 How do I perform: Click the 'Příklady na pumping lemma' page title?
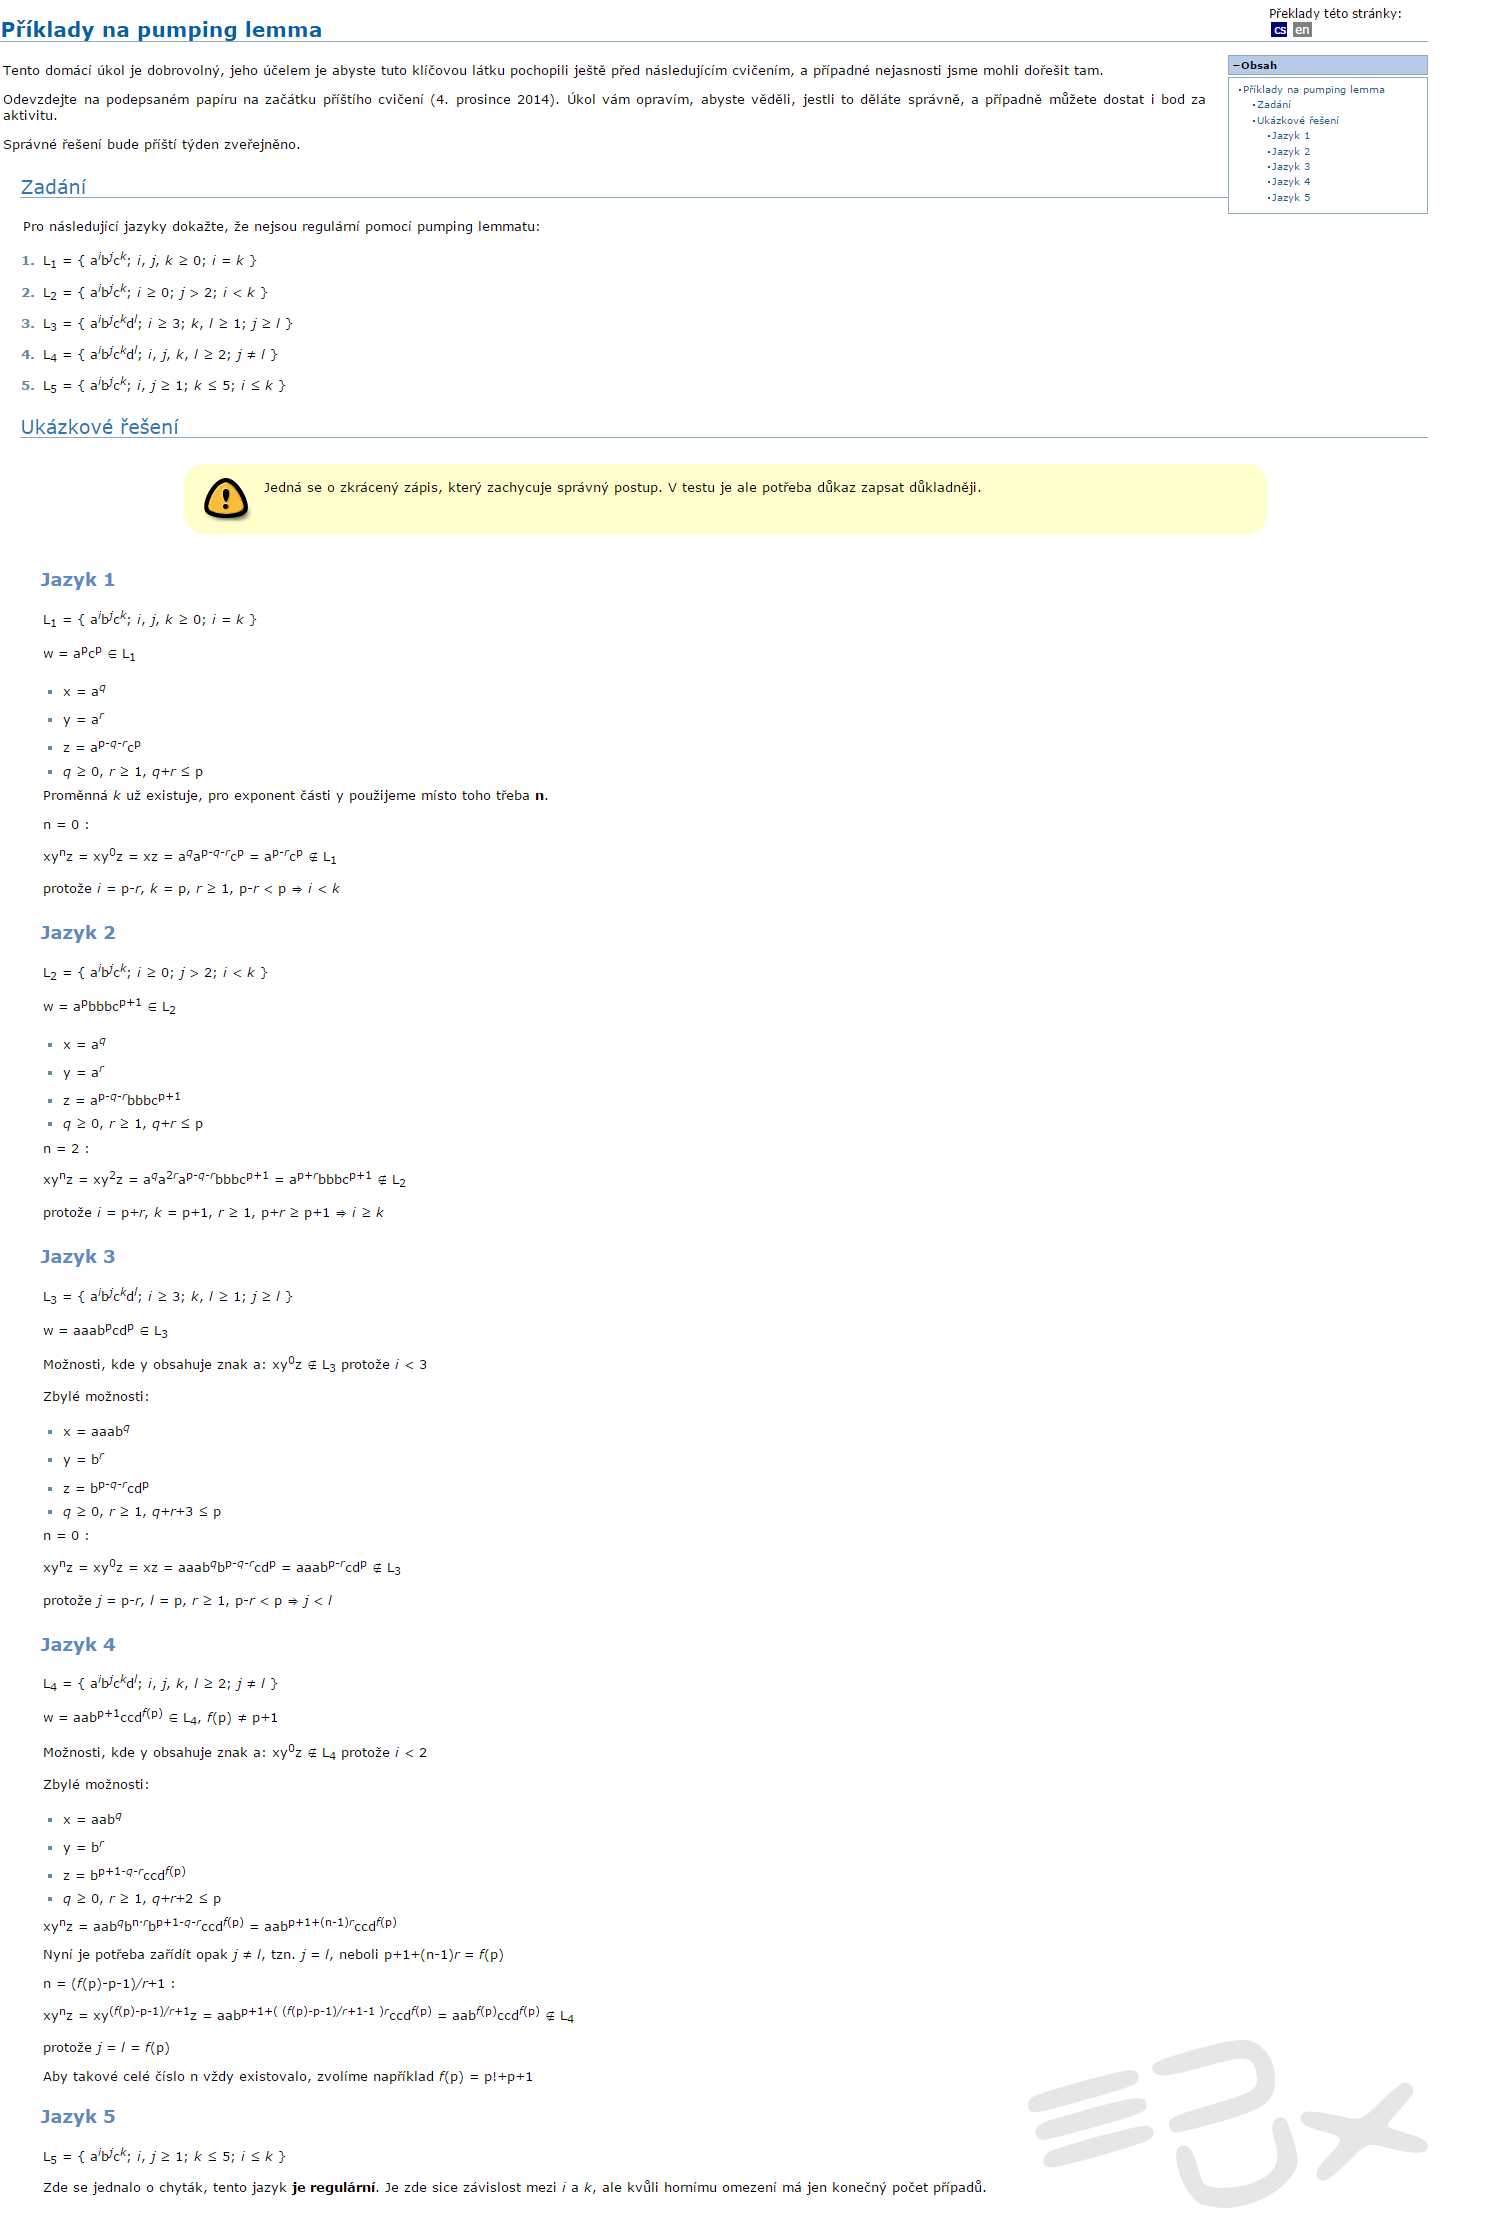162,30
